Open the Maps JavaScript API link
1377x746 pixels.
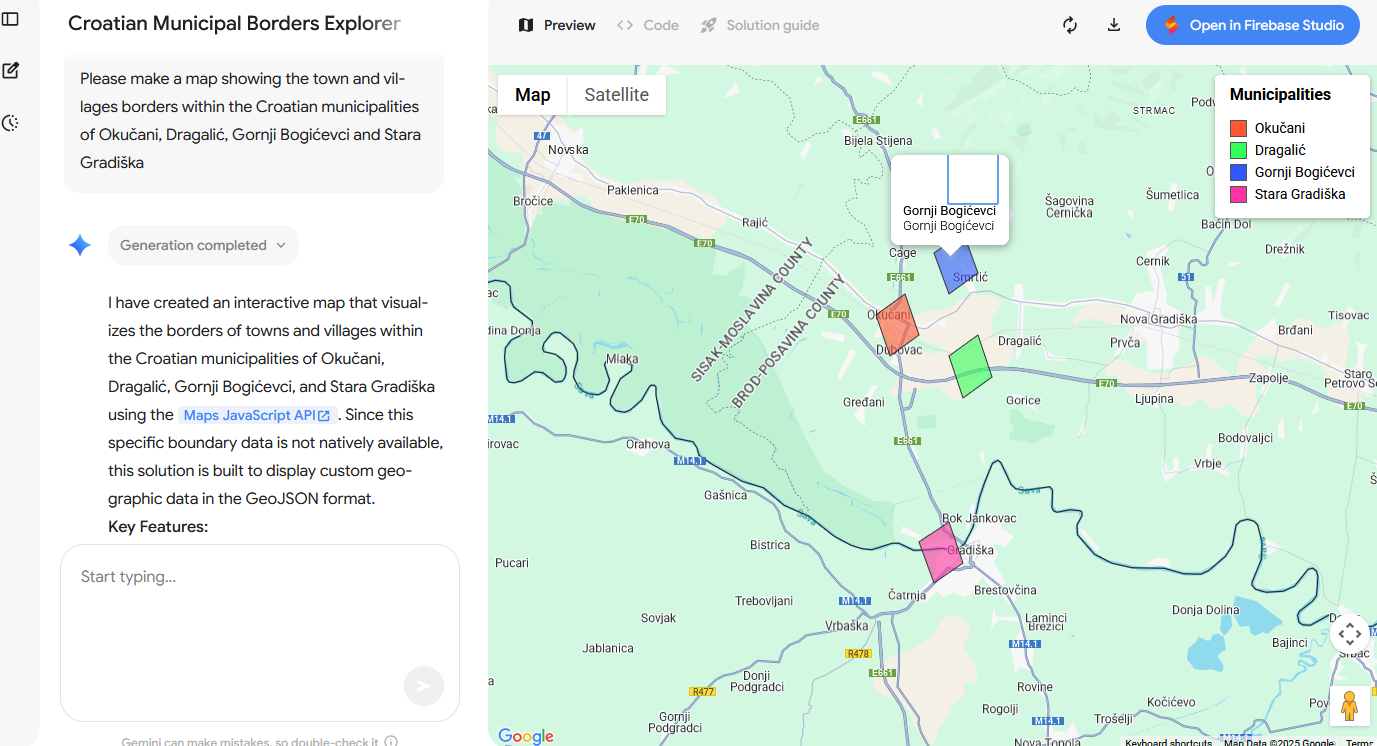point(256,415)
